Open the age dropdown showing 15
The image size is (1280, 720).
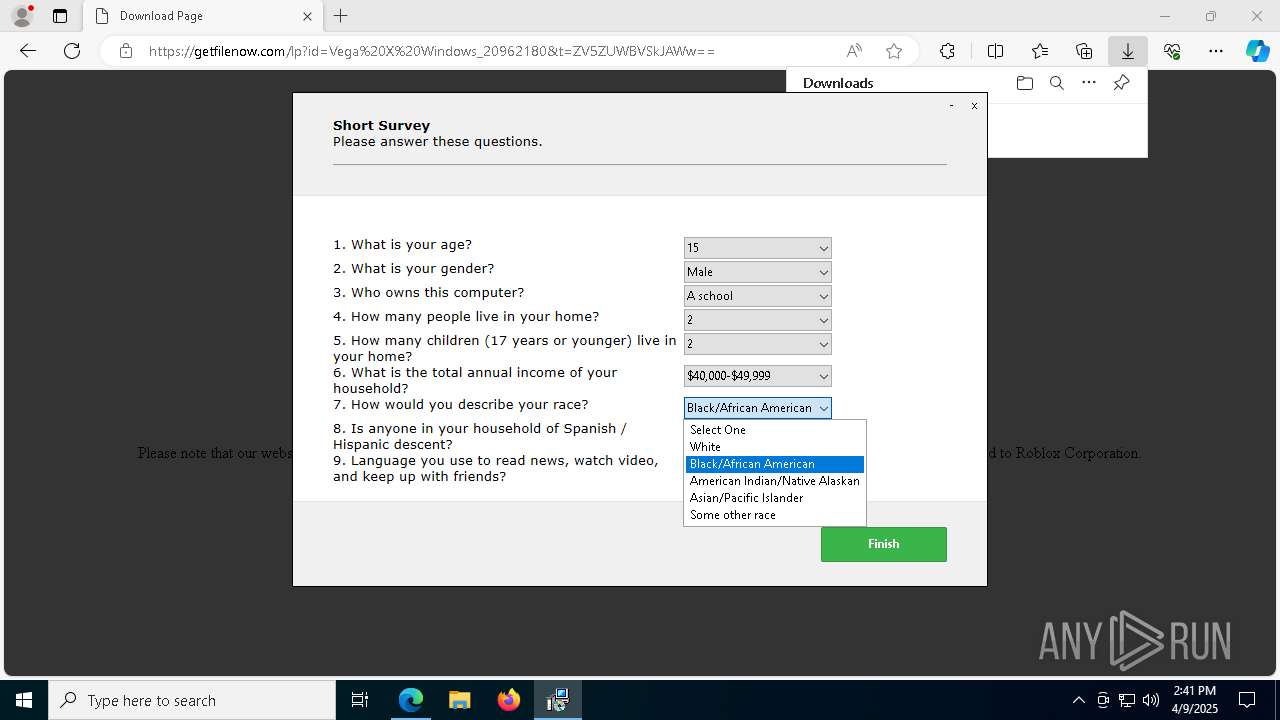(758, 248)
